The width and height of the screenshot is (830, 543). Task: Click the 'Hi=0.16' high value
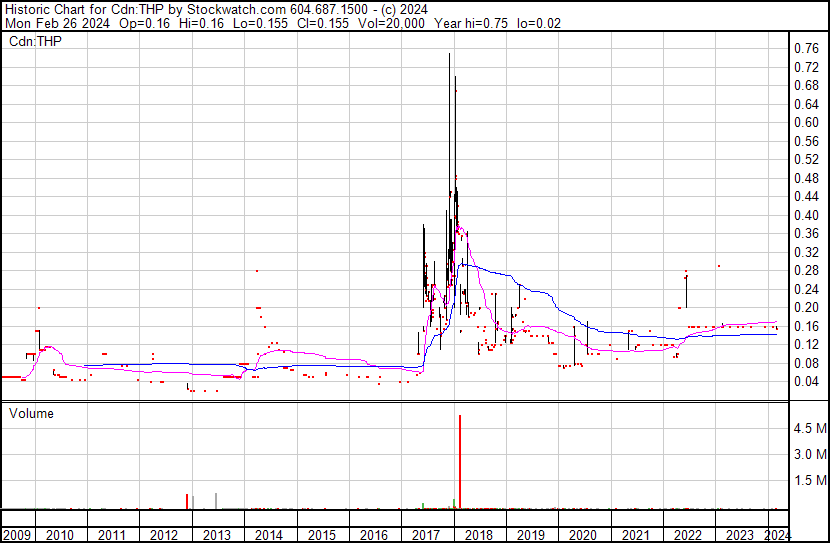pyautogui.click(x=201, y=23)
